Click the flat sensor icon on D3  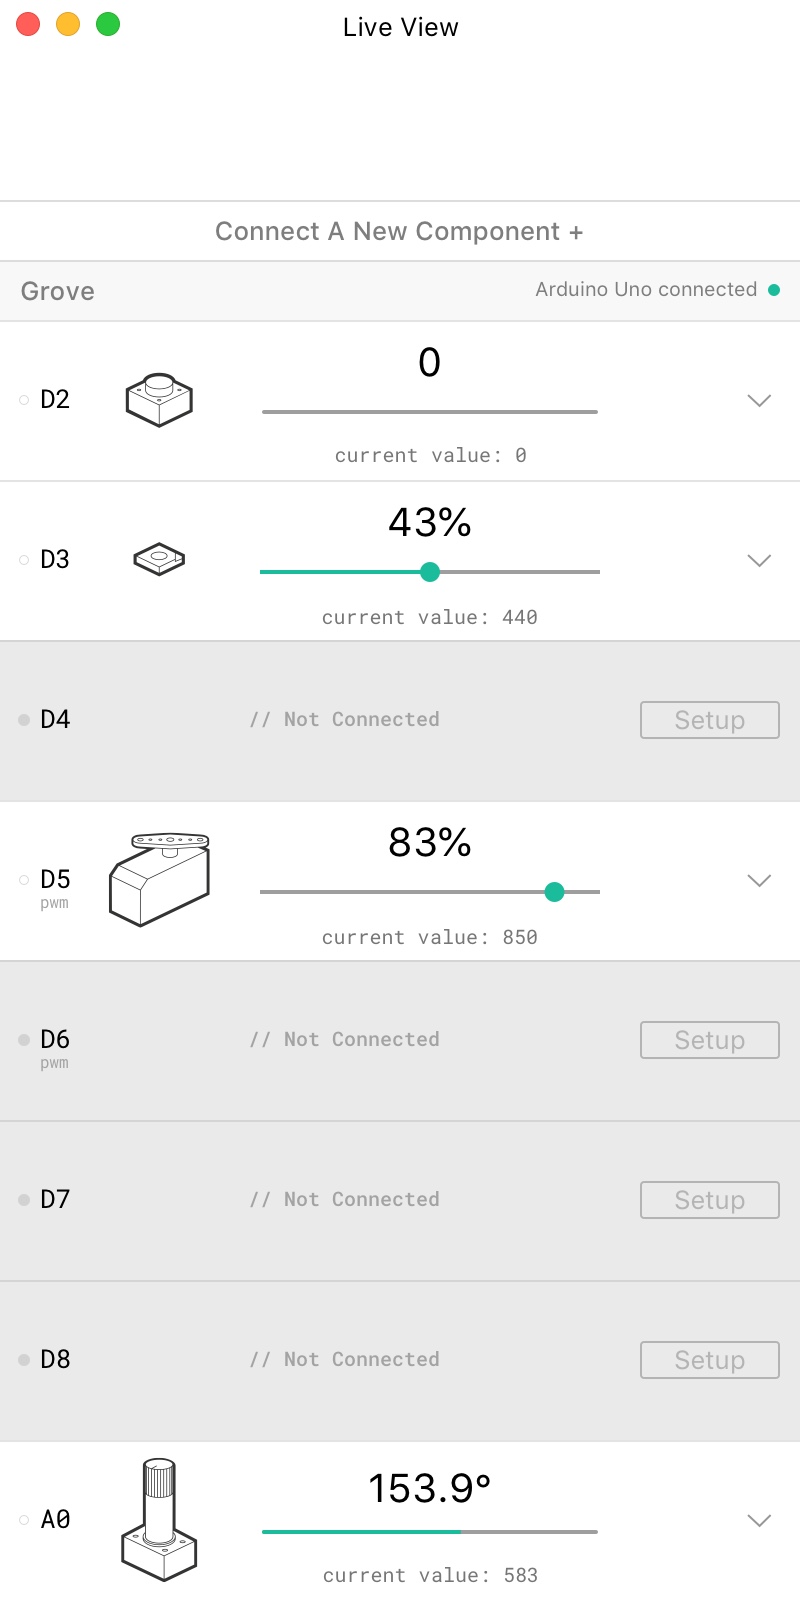coord(159,559)
